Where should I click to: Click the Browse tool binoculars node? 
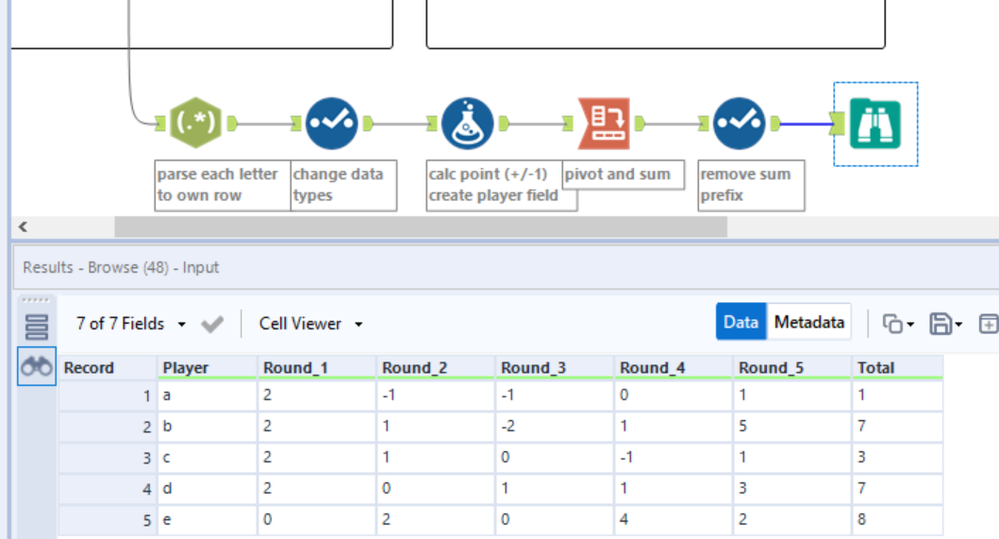point(875,123)
